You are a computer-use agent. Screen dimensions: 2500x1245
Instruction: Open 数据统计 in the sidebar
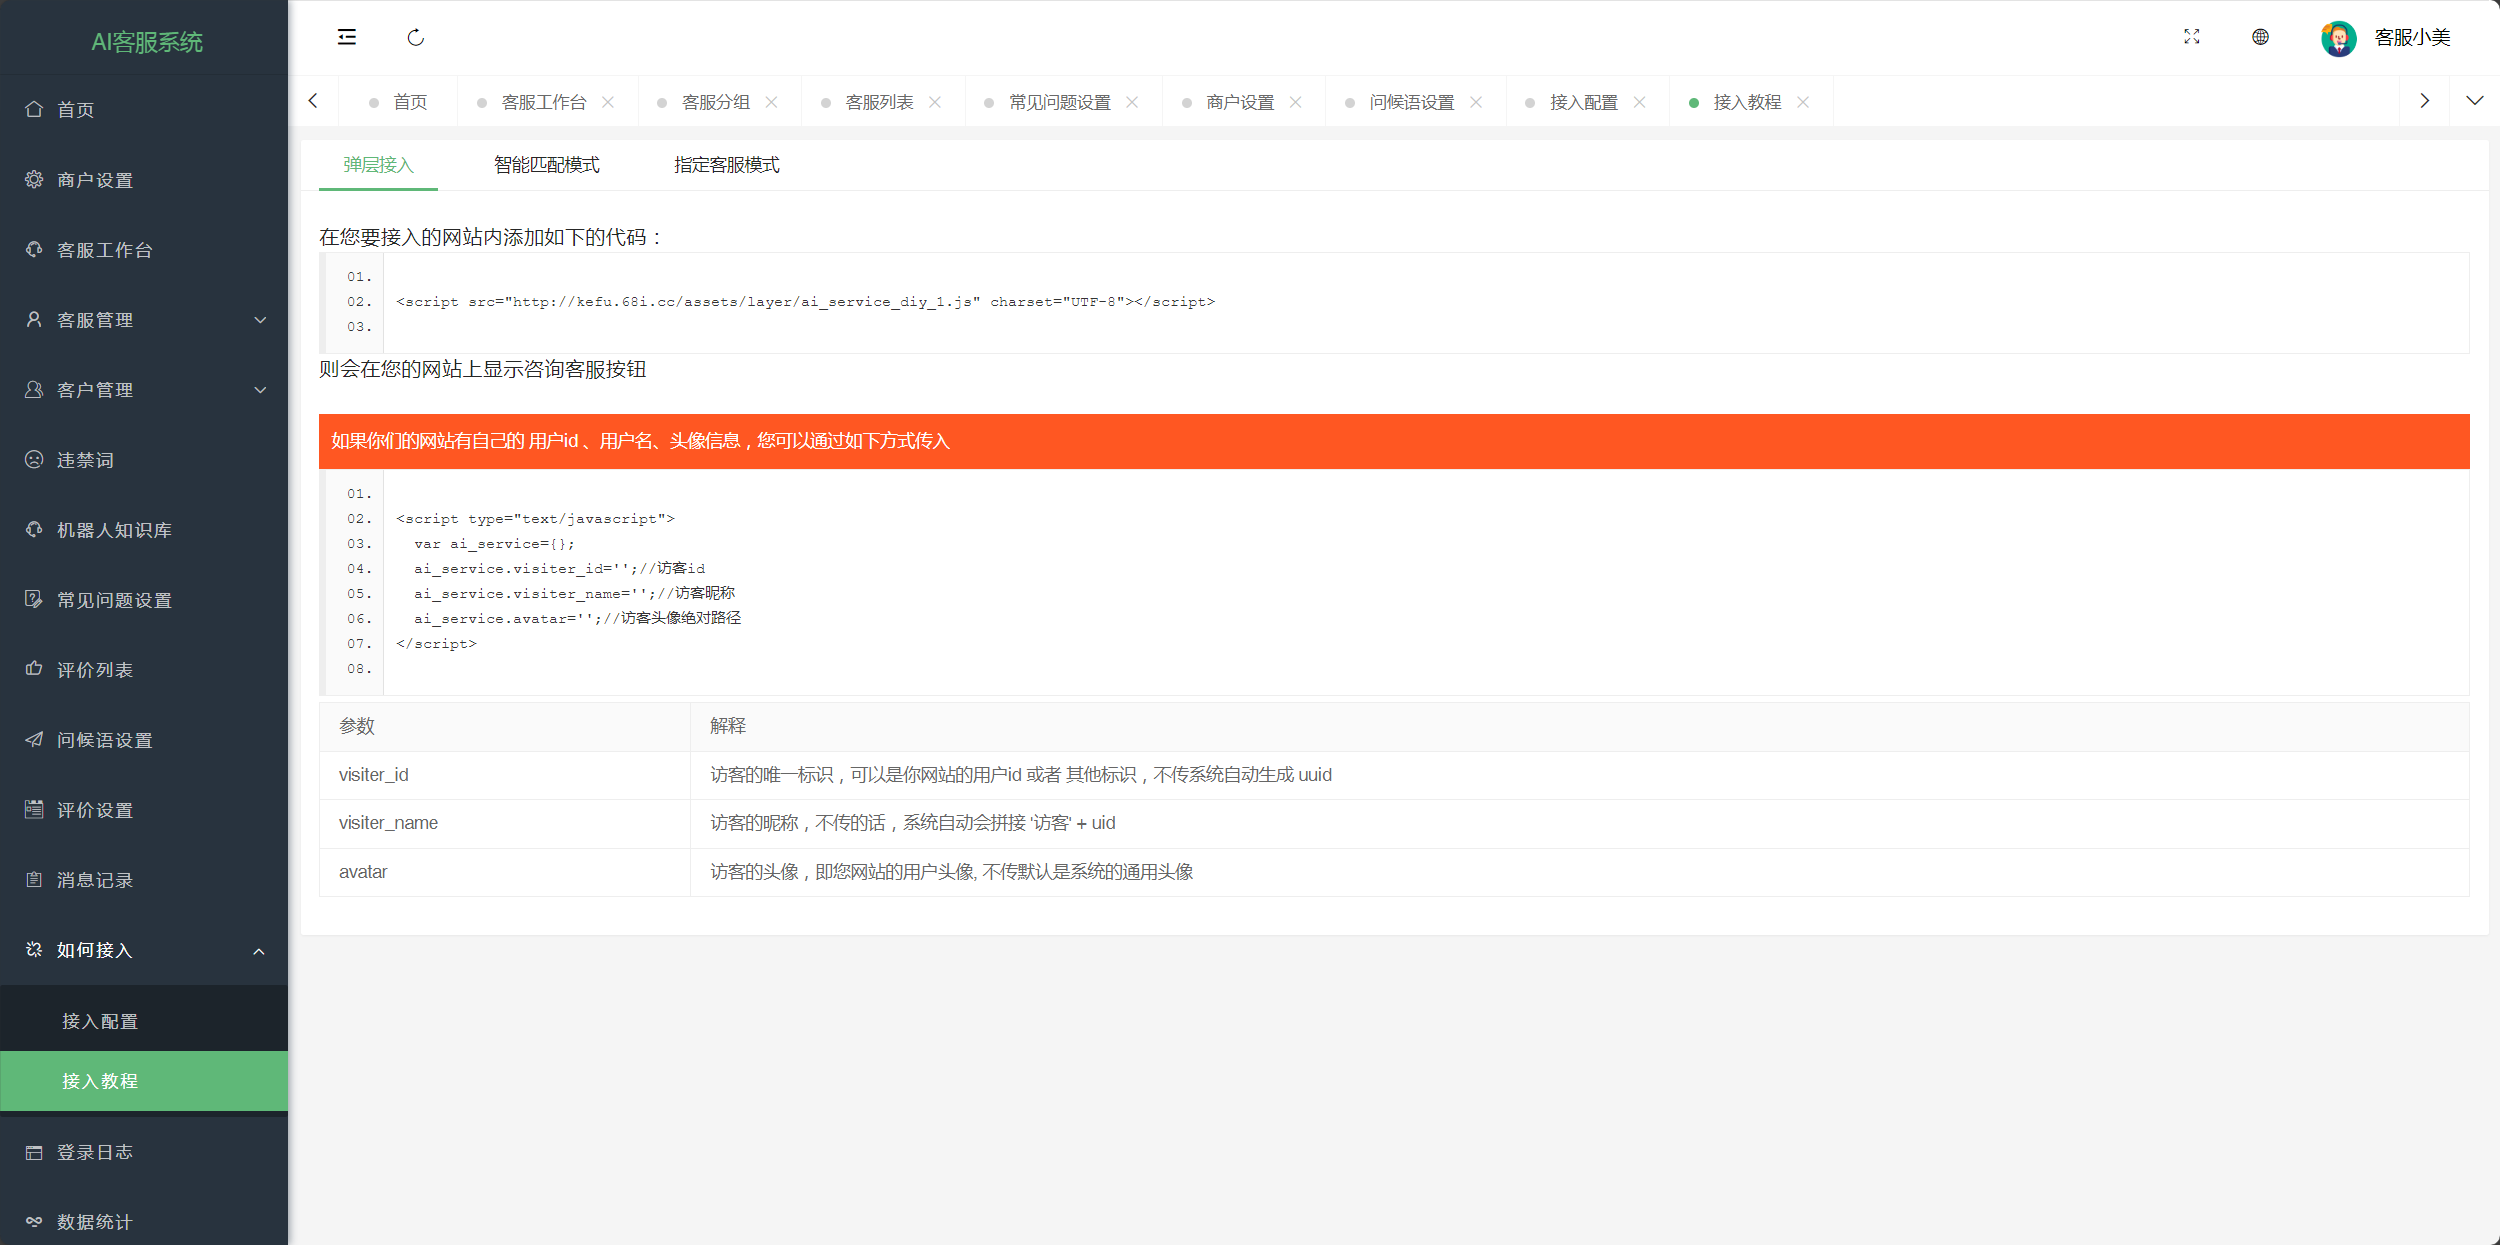[x=144, y=1222]
